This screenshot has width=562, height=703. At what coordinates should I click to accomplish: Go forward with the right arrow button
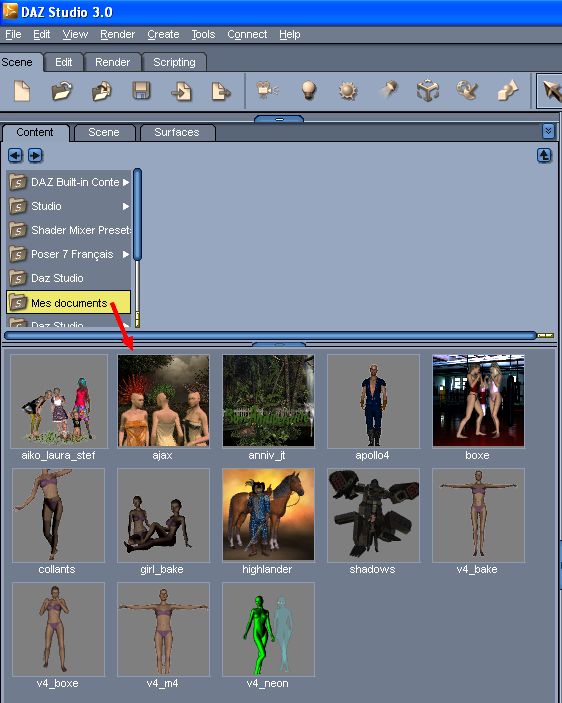pyautogui.click(x=35, y=156)
